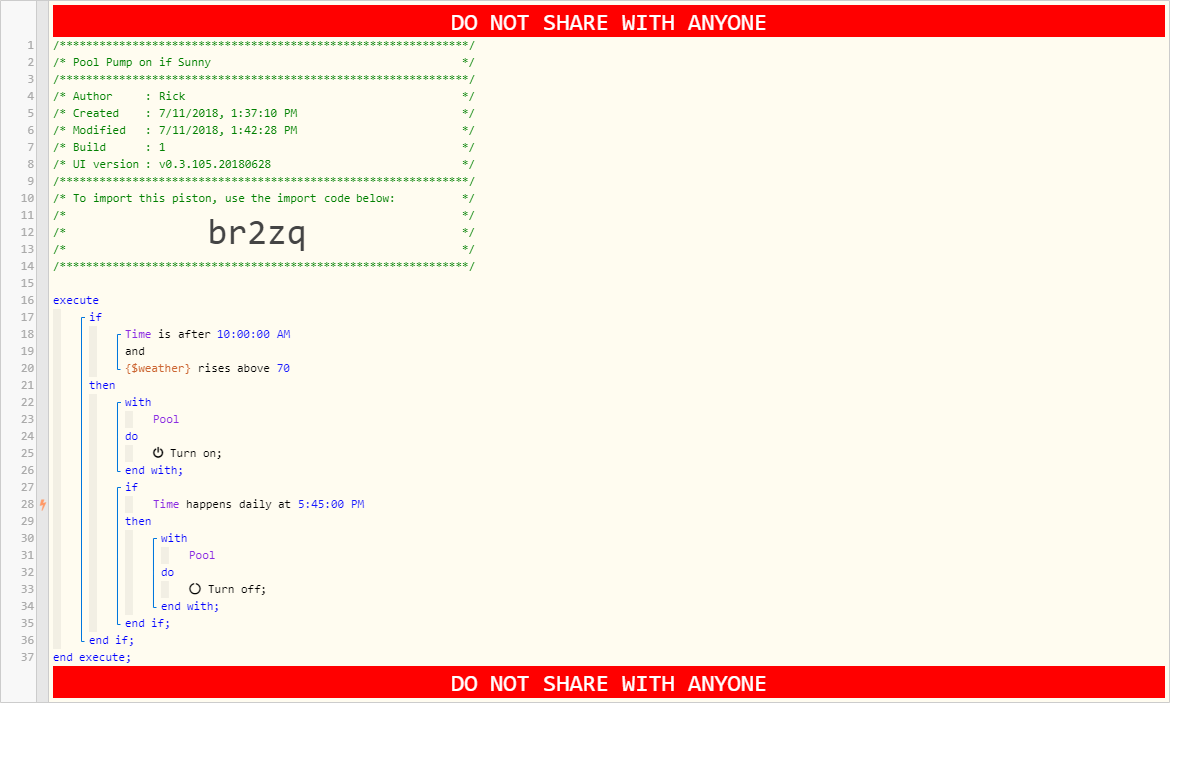Select the import code br2zq

(257, 233)
